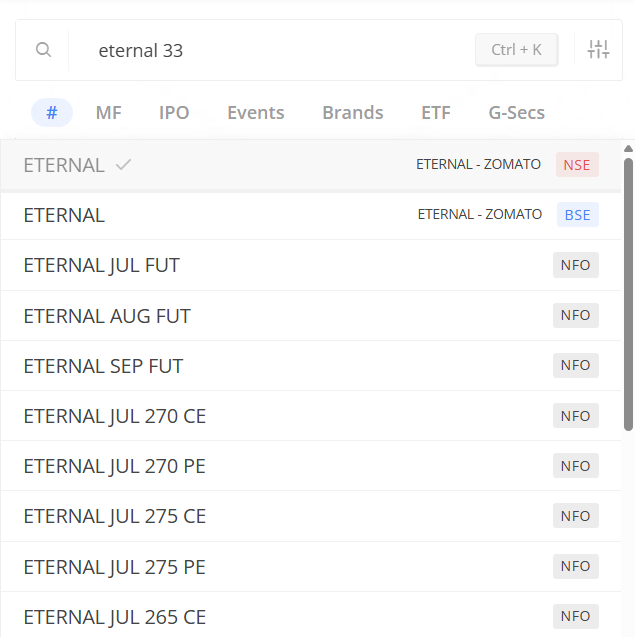Click the red NSE exchange badge

(577, 165)
